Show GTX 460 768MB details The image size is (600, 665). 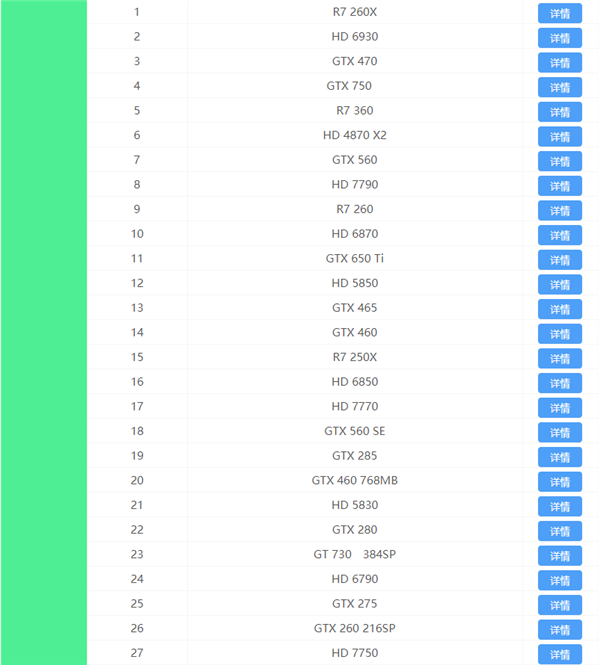click(x=560, y=482)
